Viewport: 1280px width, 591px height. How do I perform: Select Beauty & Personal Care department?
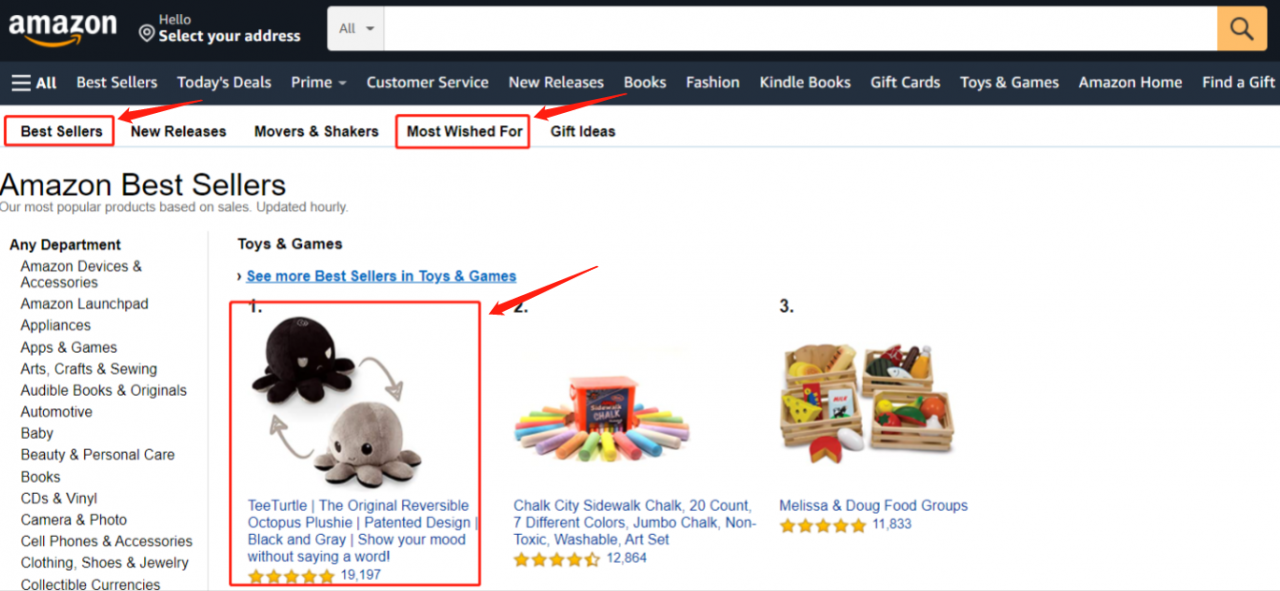click(x=97, y=454)
